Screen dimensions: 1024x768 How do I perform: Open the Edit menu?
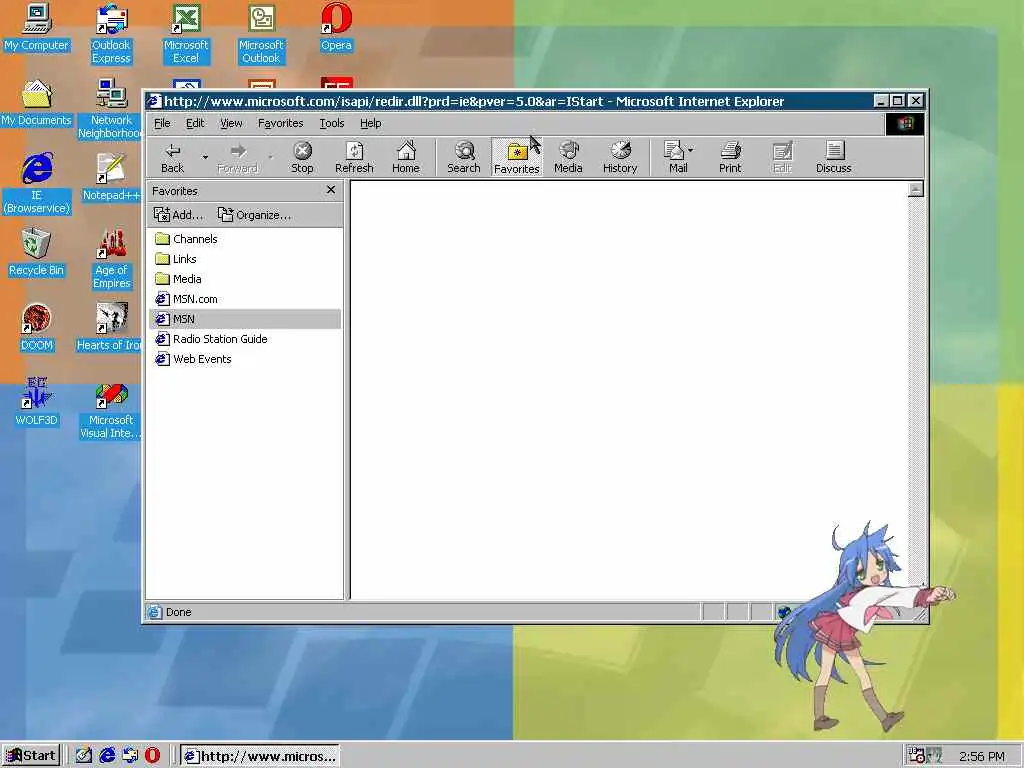(195, 123)
